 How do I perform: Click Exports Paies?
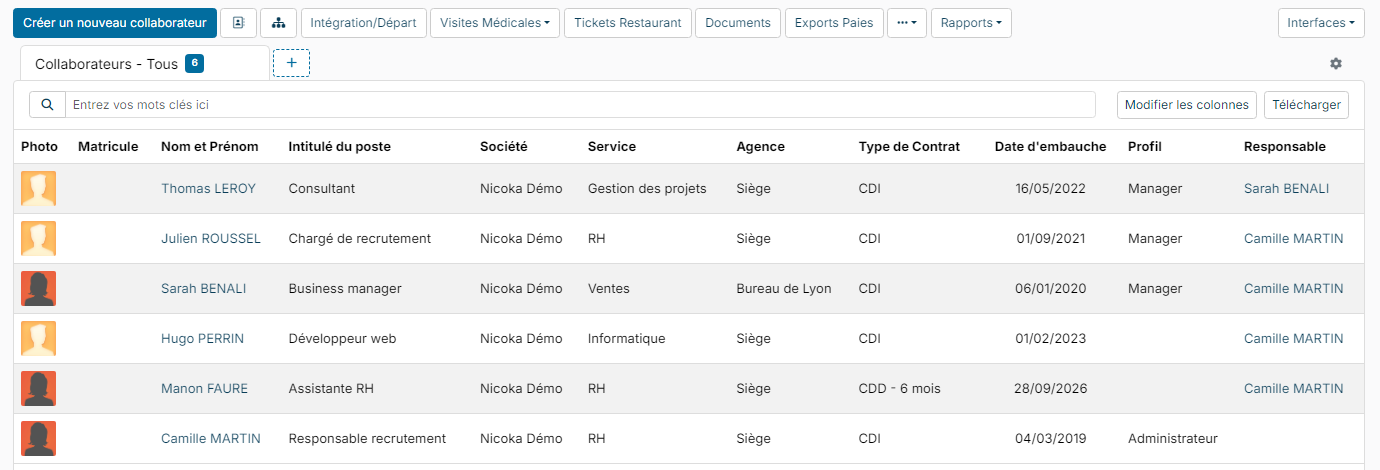click(834, 23)
